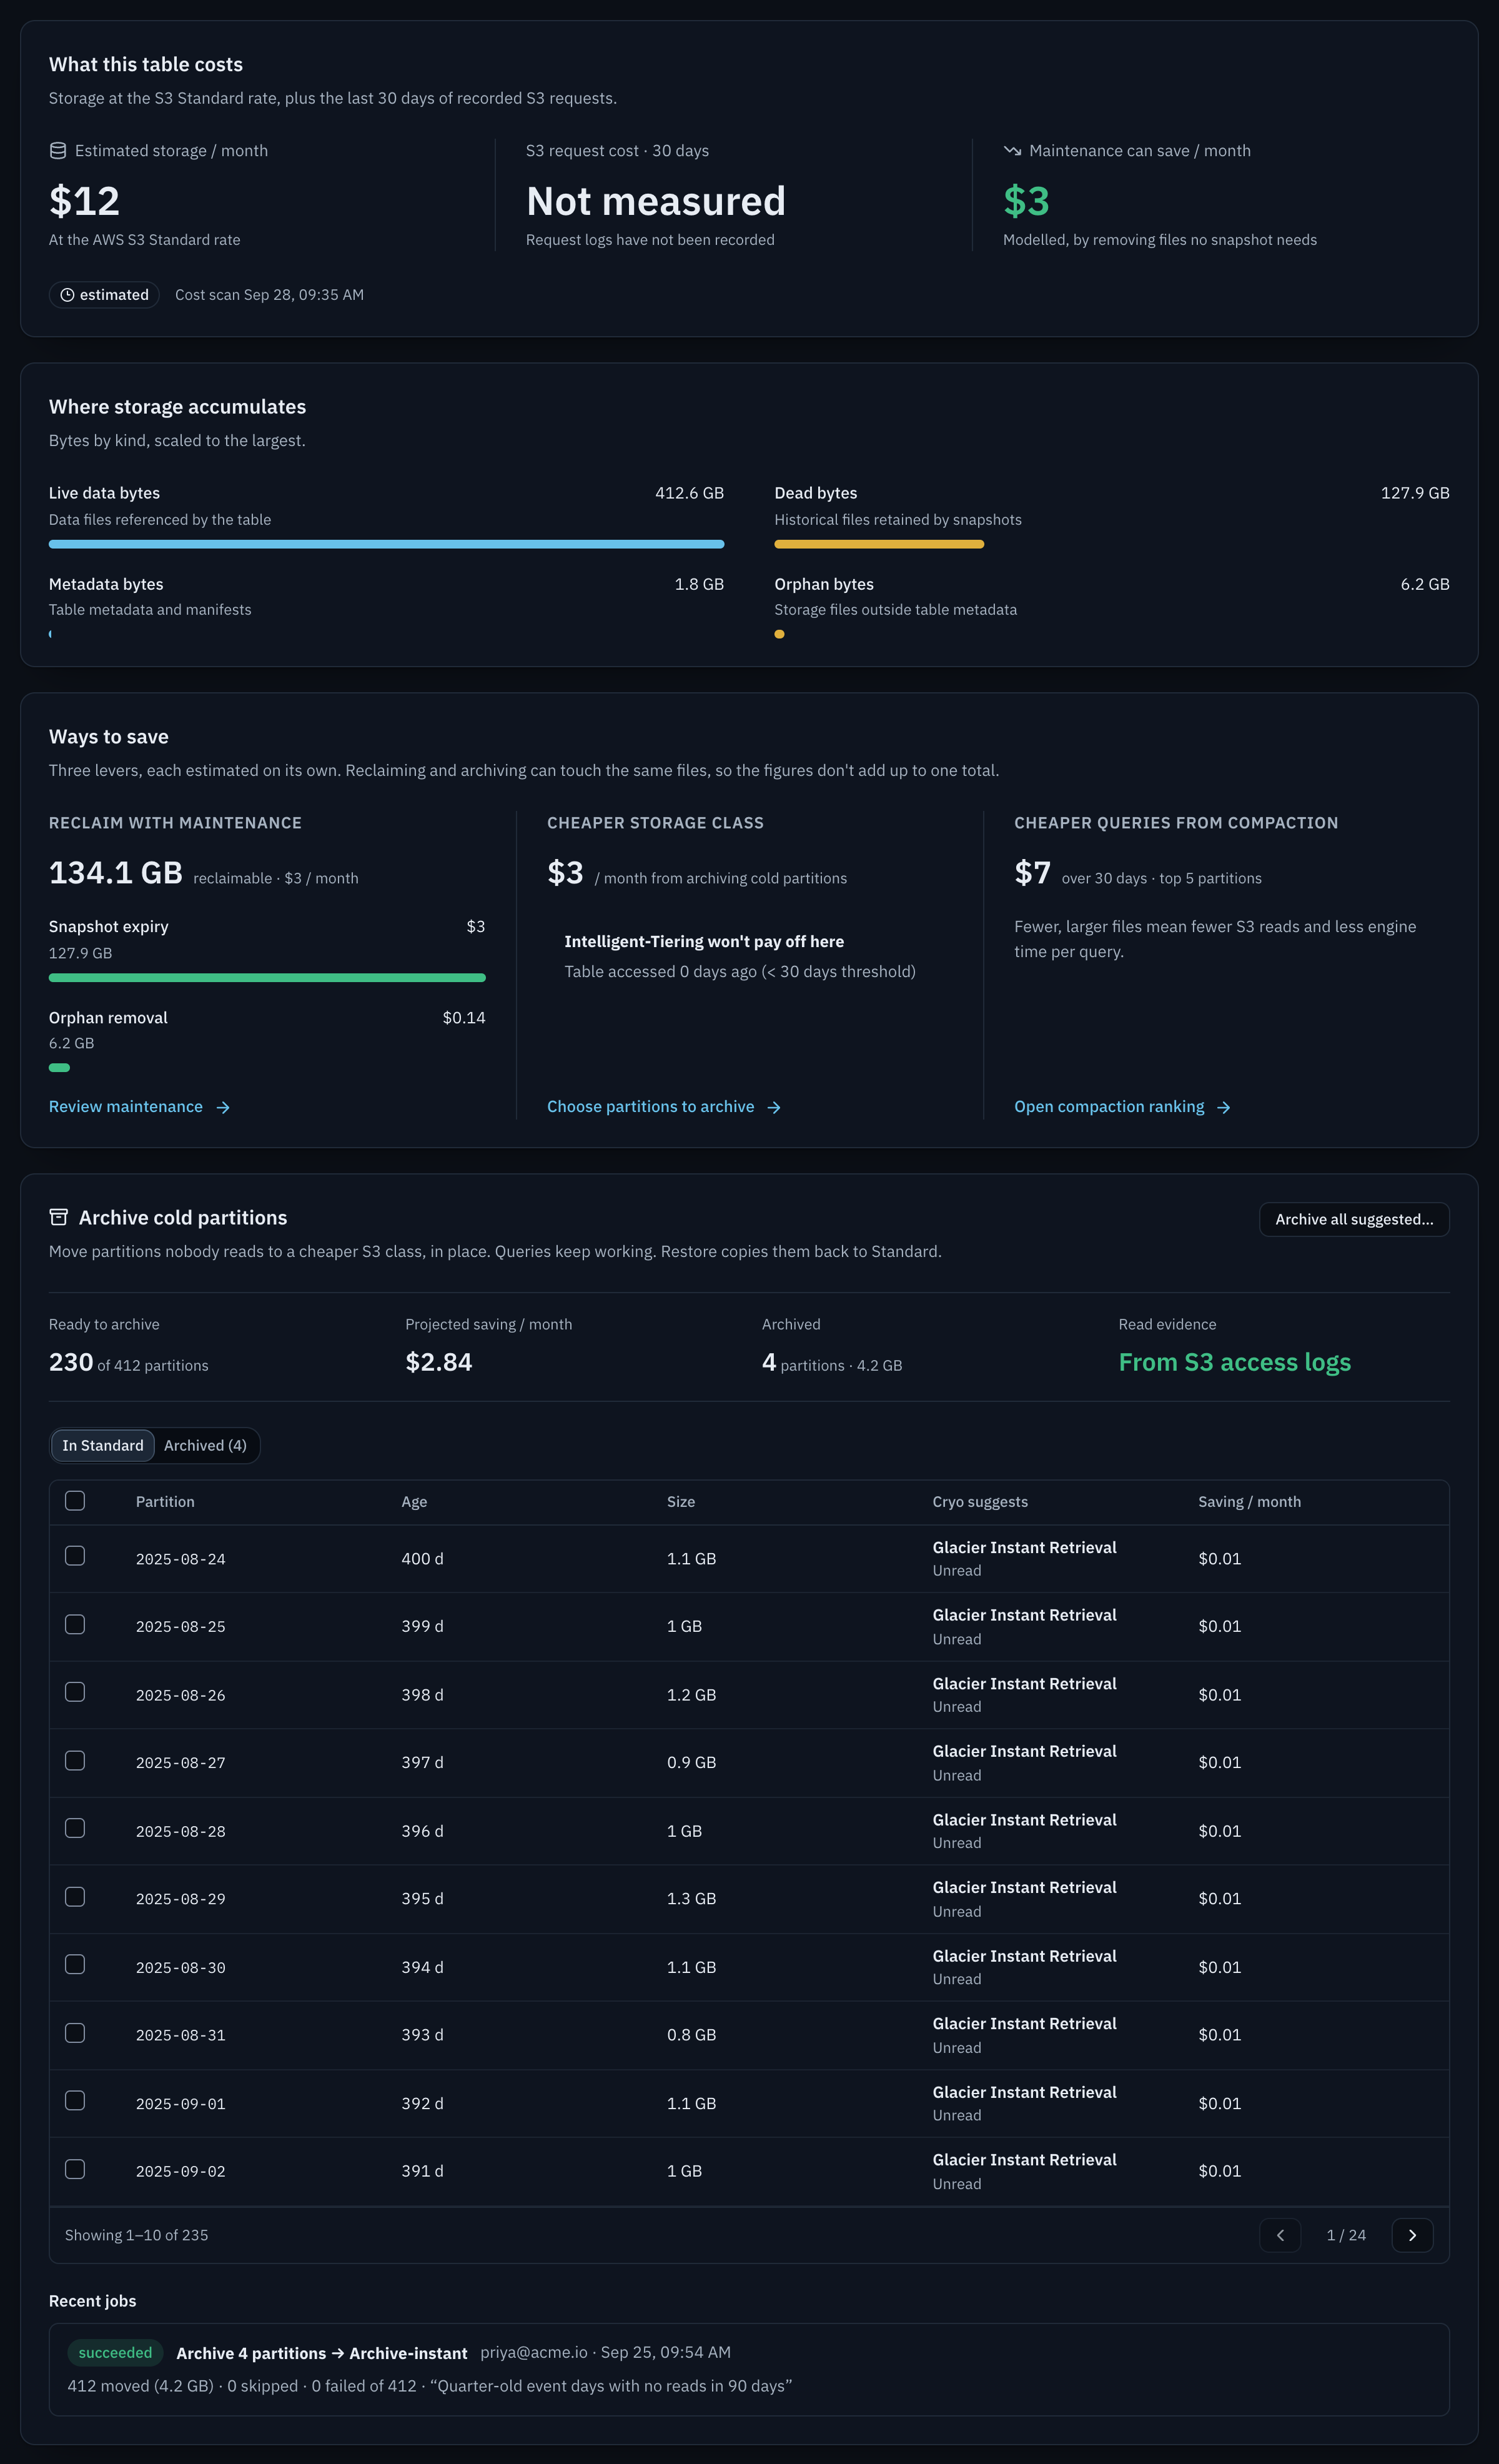
Task: Check the box for partition 2025-08-25
Action: pyautogui.click(x=75, y=1624)
